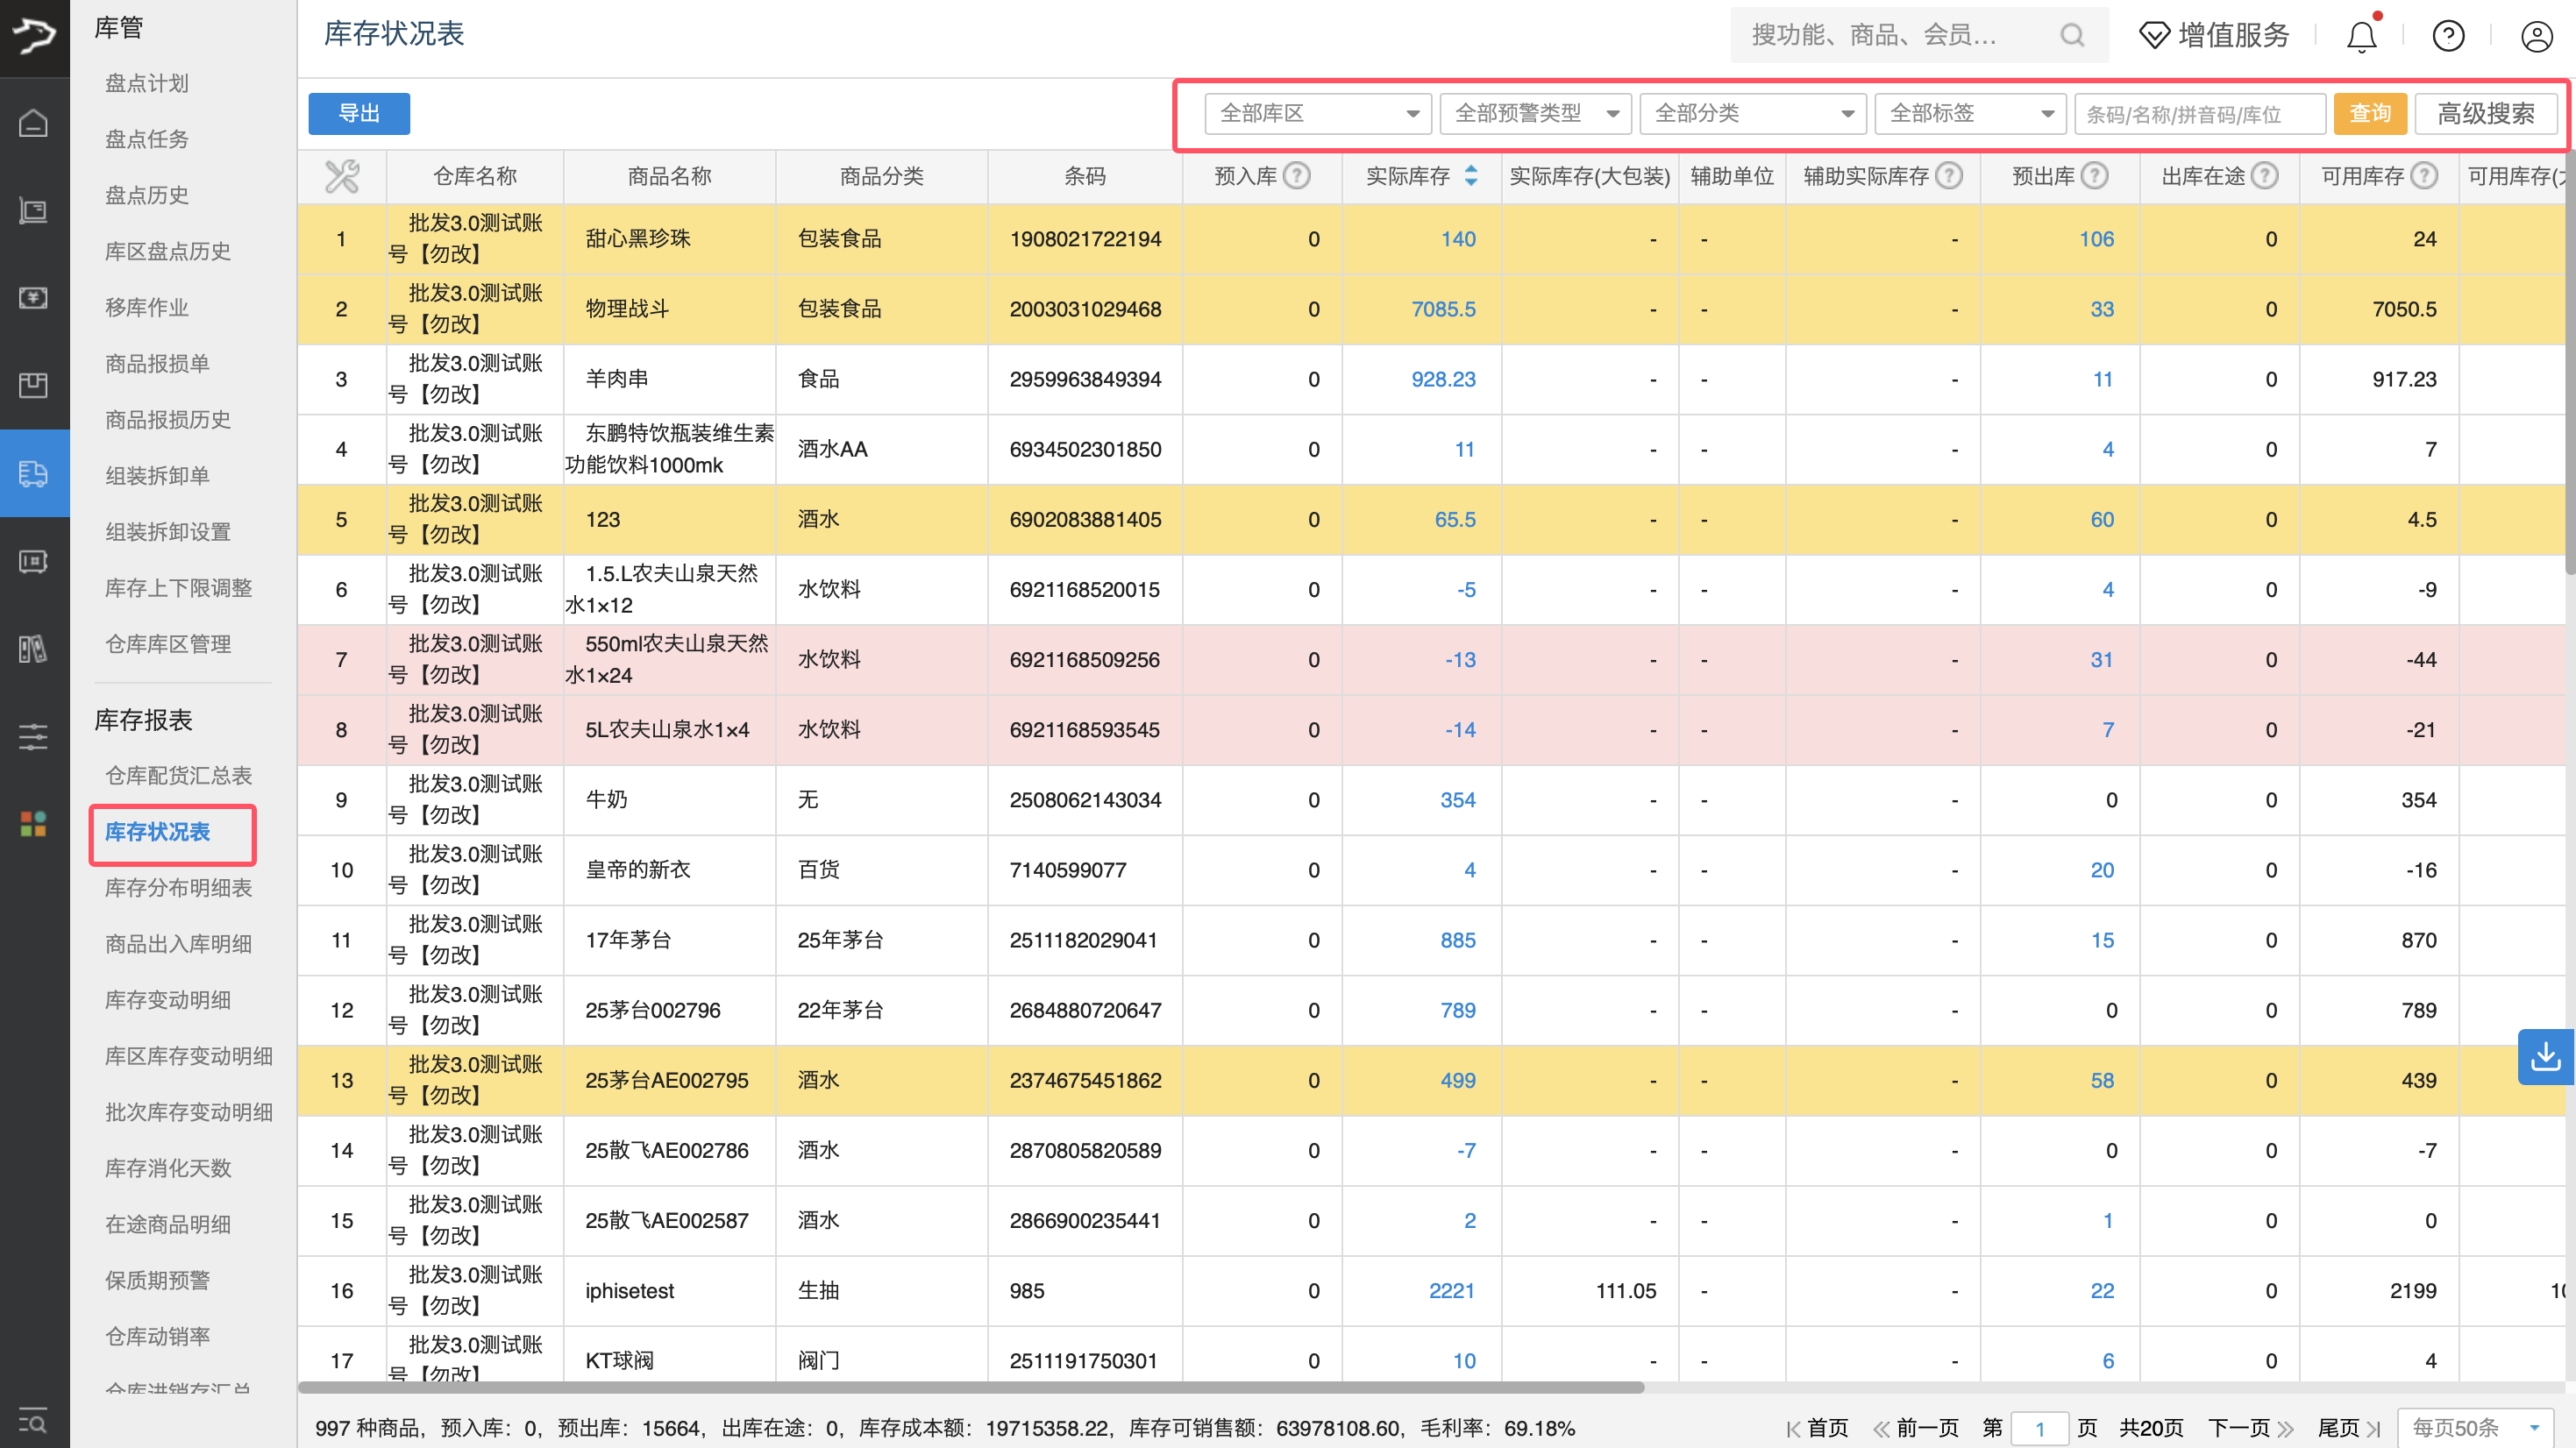This screenshot has width=2576, height=1448.
Task: Open stock detail link 140 for 甜心黑珍珠
Action: pyautogui.click(x=1457, y=239)
